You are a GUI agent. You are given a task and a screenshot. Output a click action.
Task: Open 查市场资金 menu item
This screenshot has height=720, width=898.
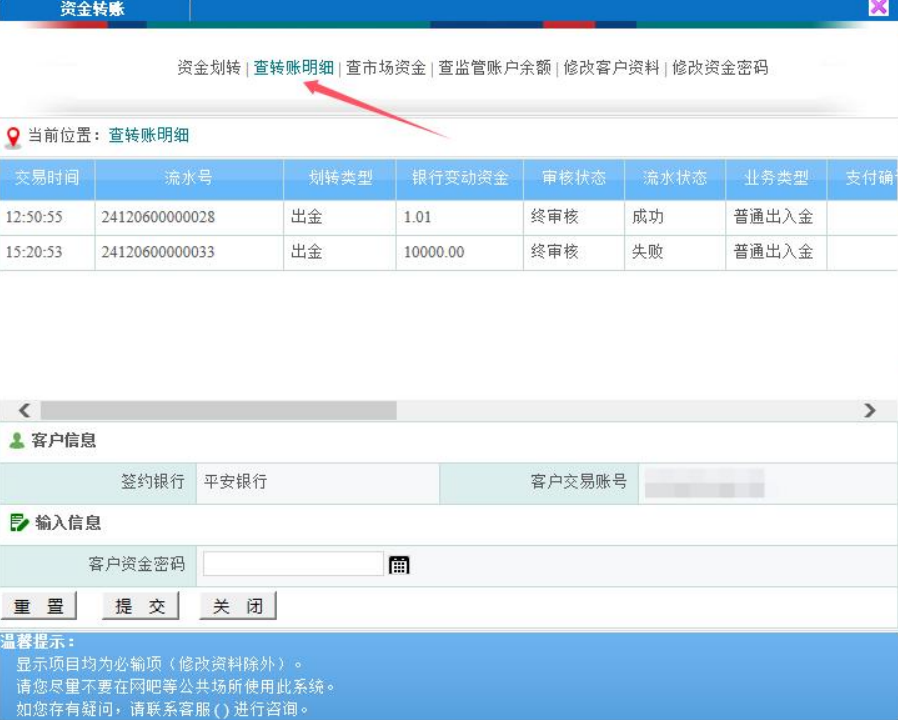point(386,68)
